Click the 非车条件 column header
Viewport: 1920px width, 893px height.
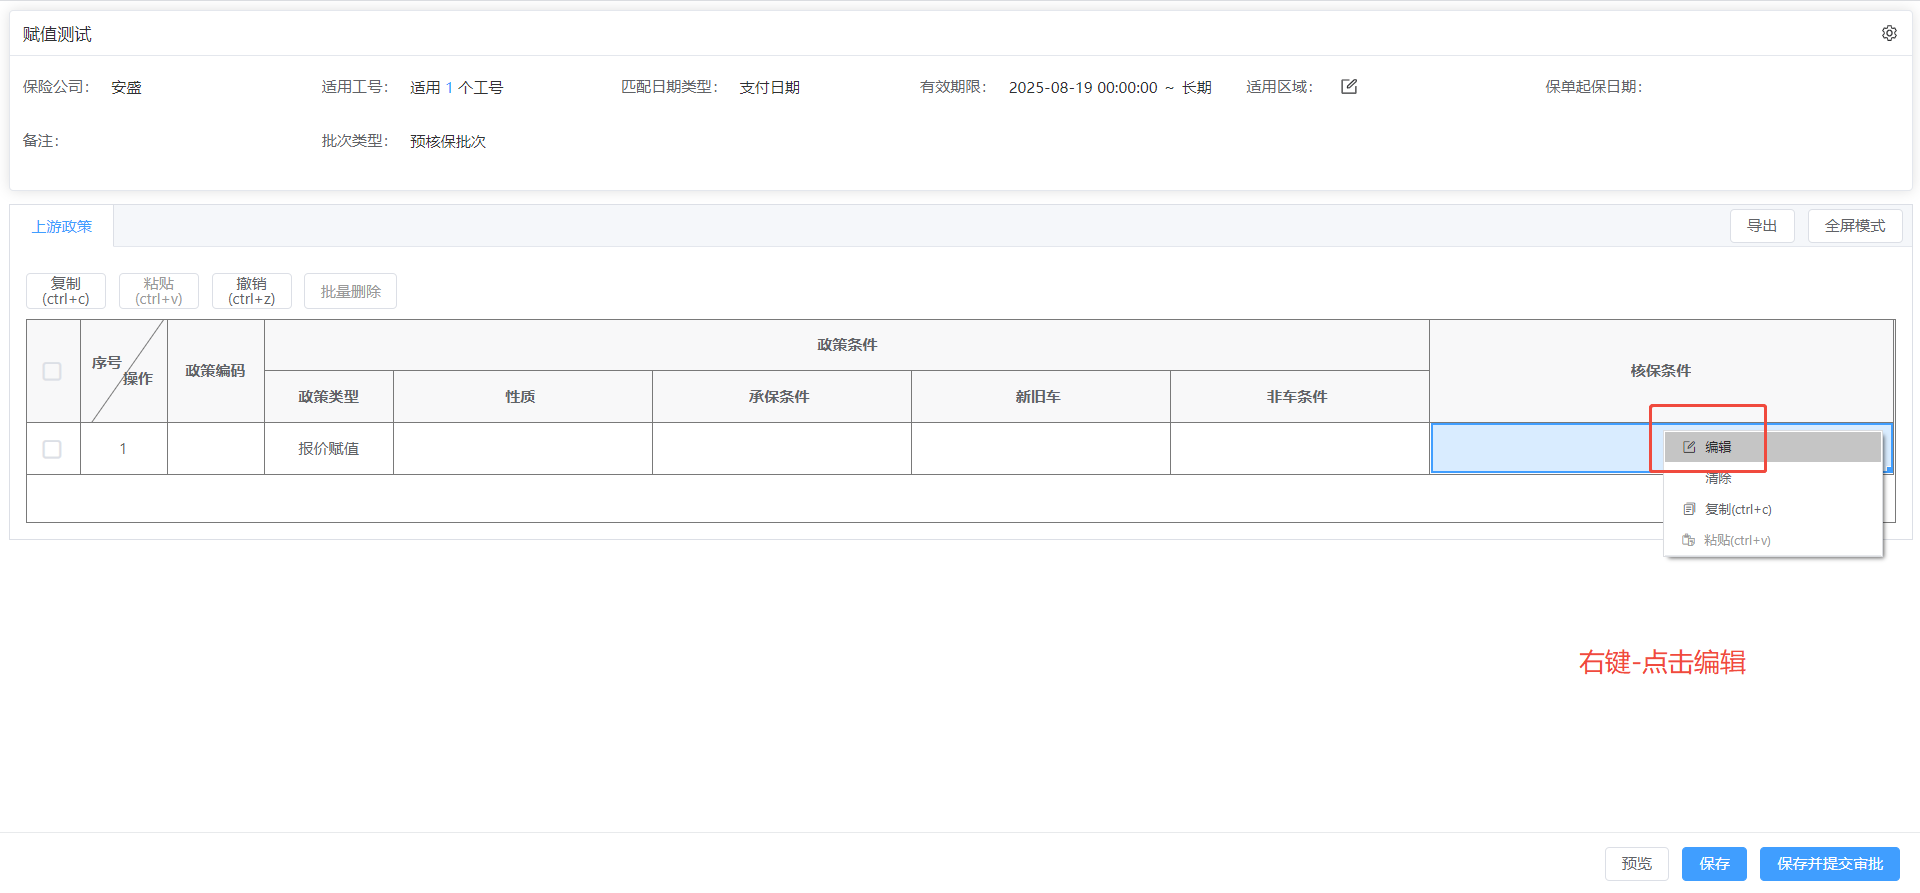point(1299,397)
